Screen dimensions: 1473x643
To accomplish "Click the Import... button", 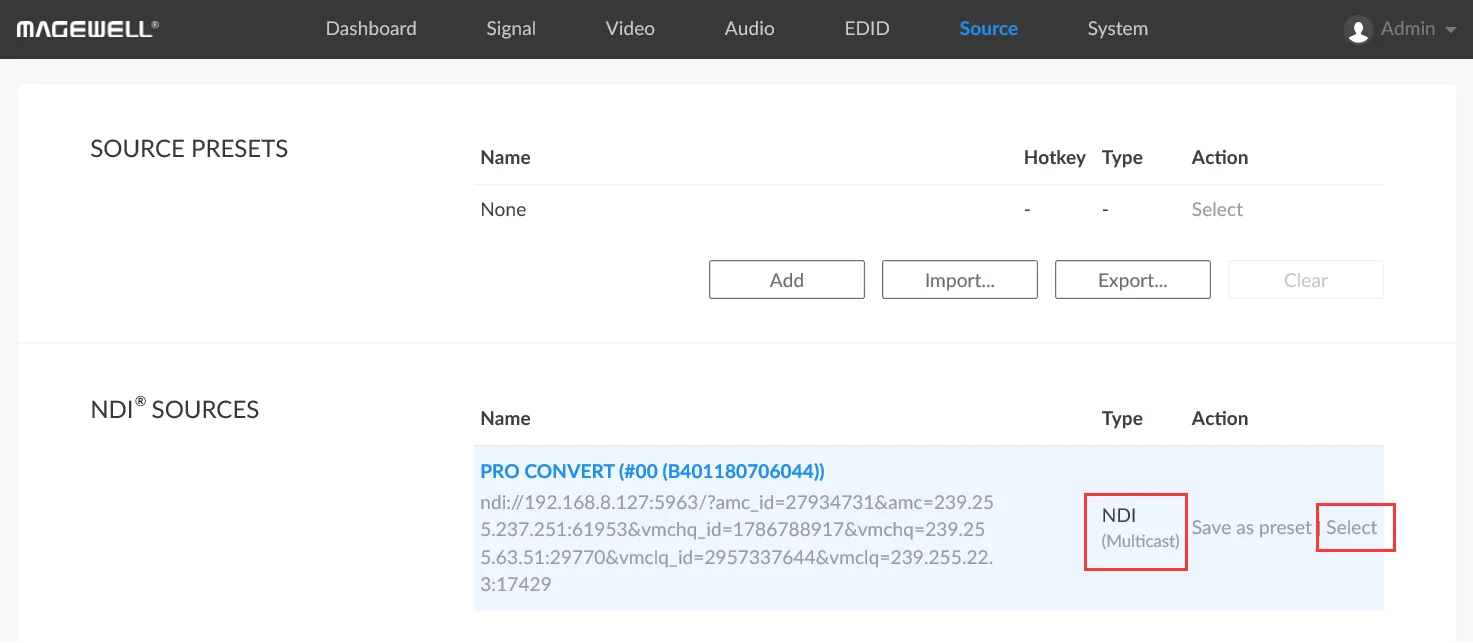I will (x=960, y=280).
